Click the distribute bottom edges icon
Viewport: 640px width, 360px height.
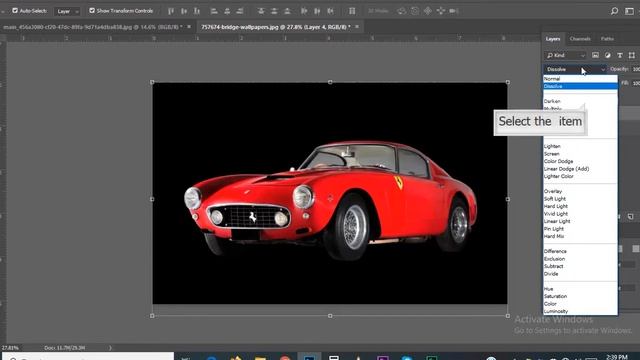287,11
